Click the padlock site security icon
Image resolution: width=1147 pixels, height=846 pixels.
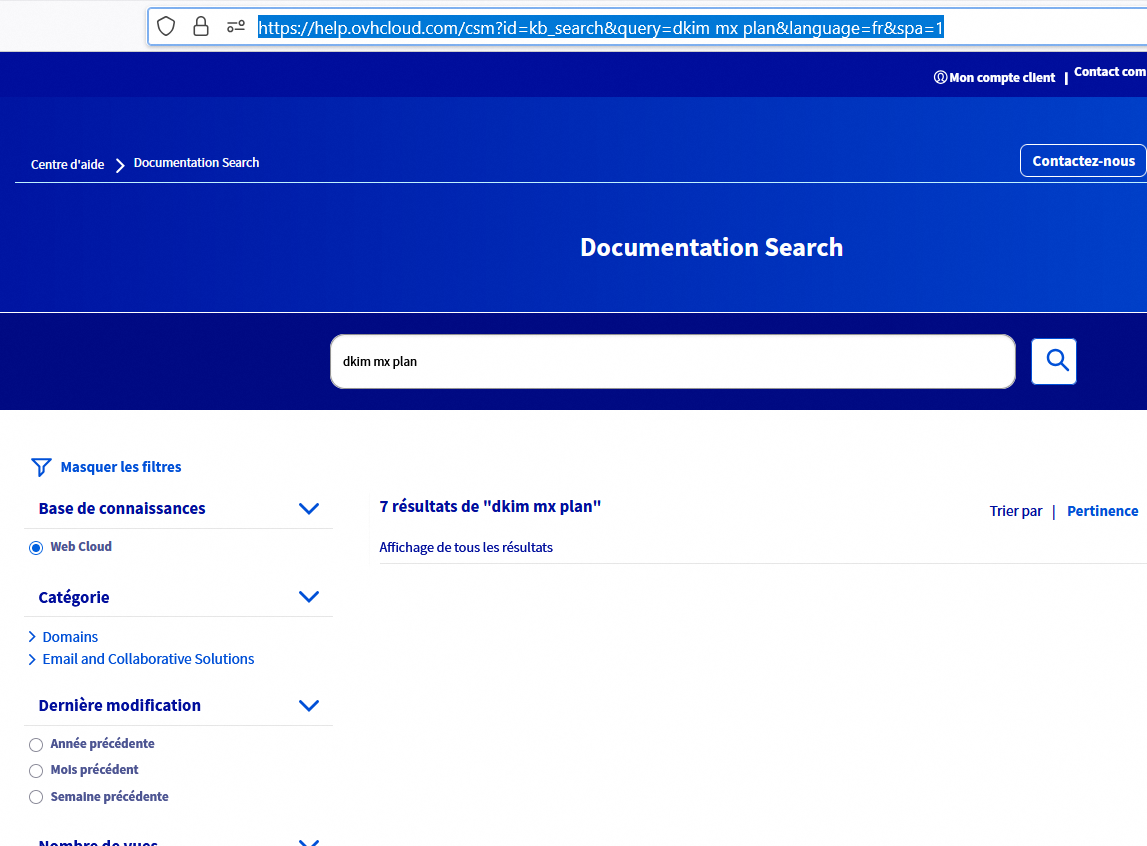point(201,27)
